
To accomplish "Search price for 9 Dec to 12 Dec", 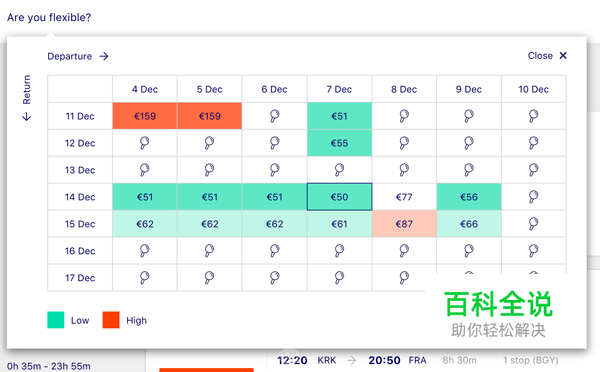I will point(469,143).
